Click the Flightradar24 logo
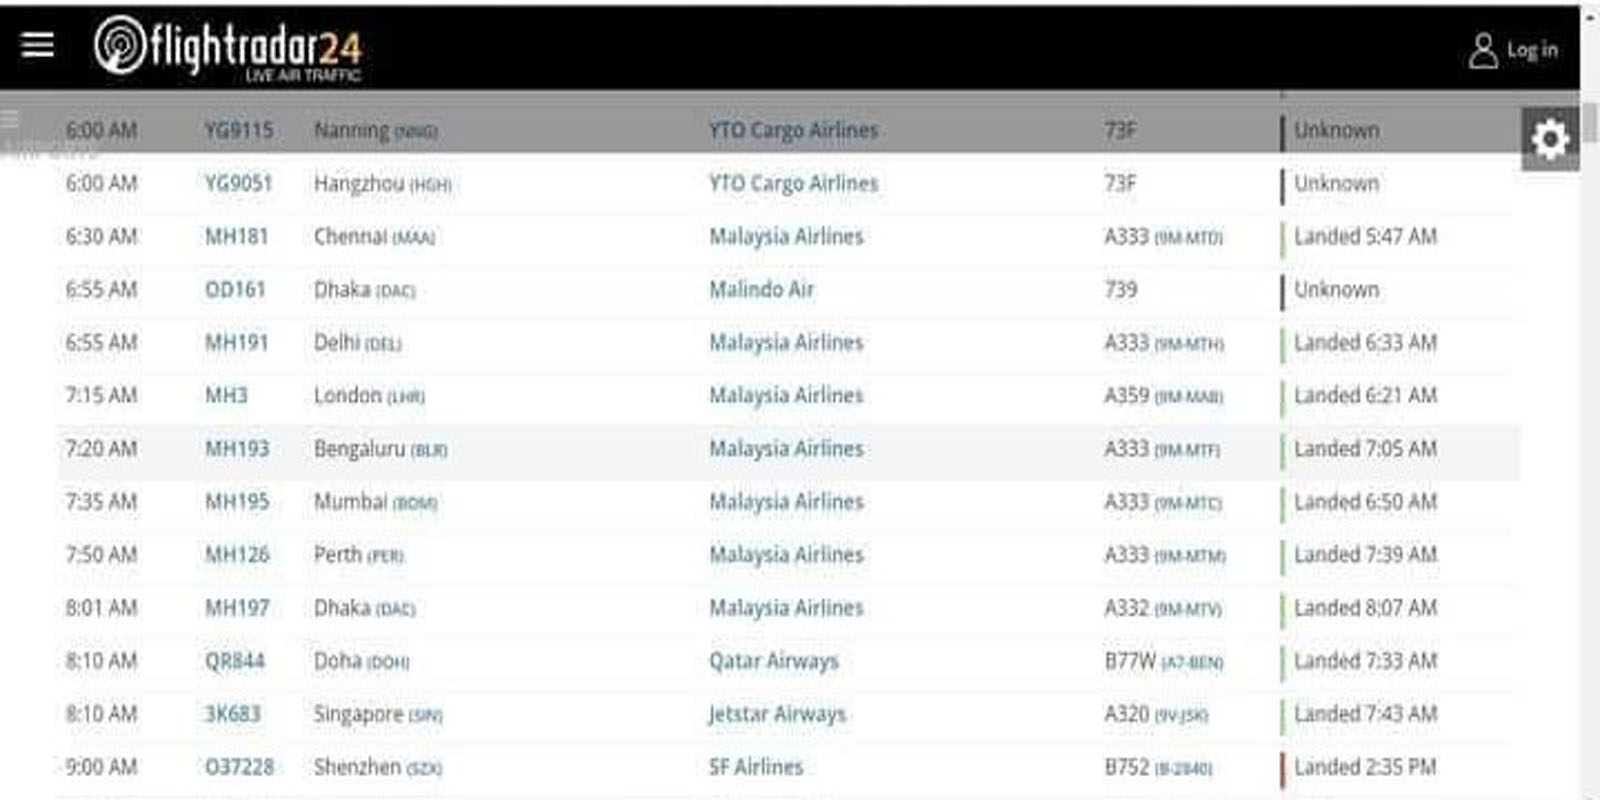Viewport: 1600px width, 800px height. [x=228, y=48]
